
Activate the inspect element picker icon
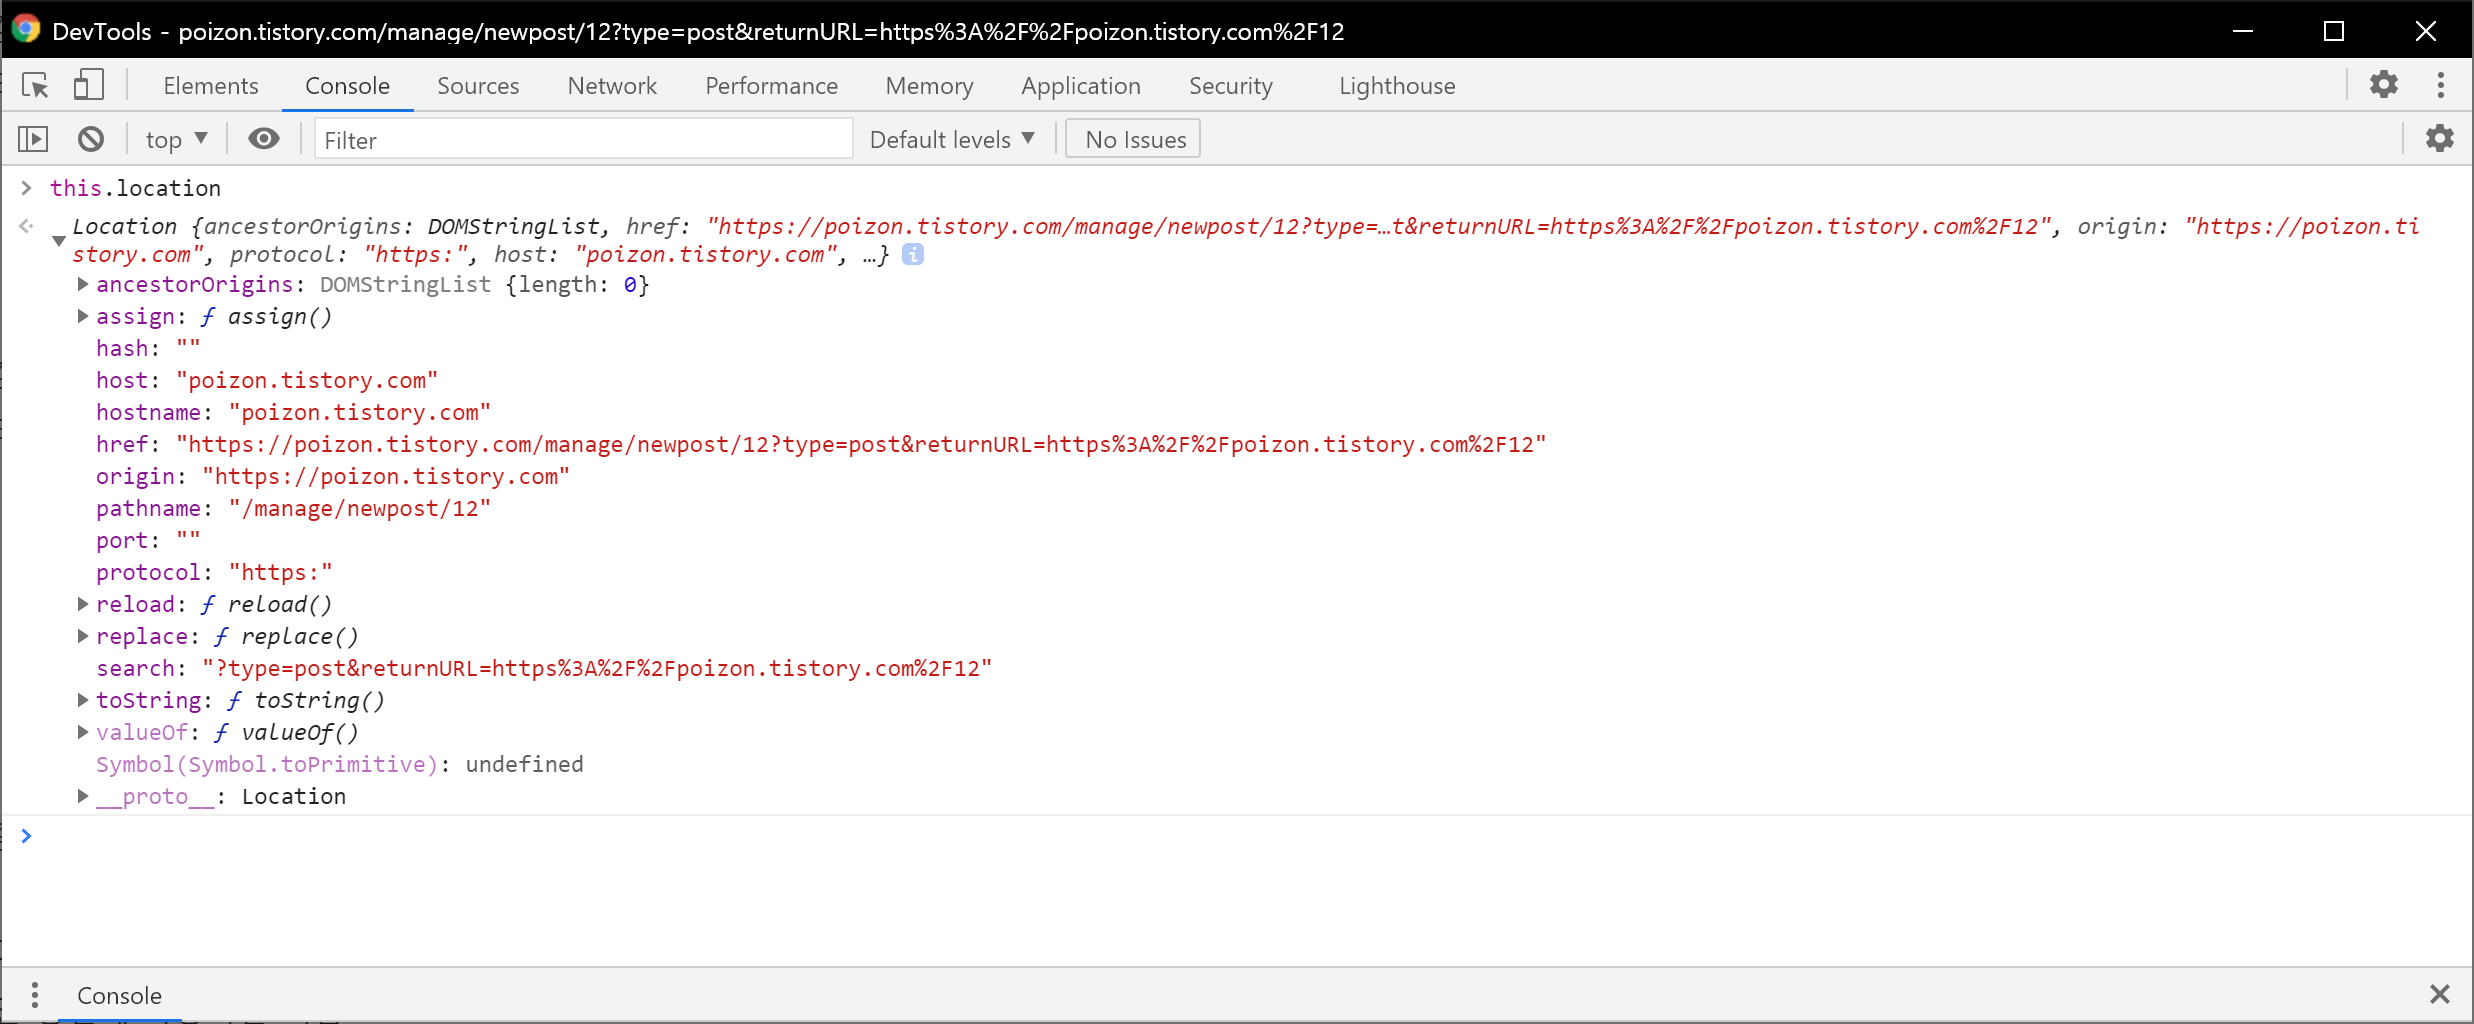35,86
